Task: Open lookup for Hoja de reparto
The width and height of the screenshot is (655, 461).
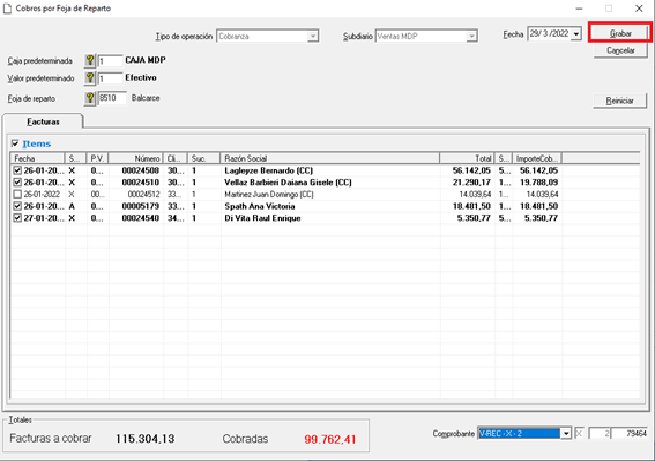Action: click(89, 98)
